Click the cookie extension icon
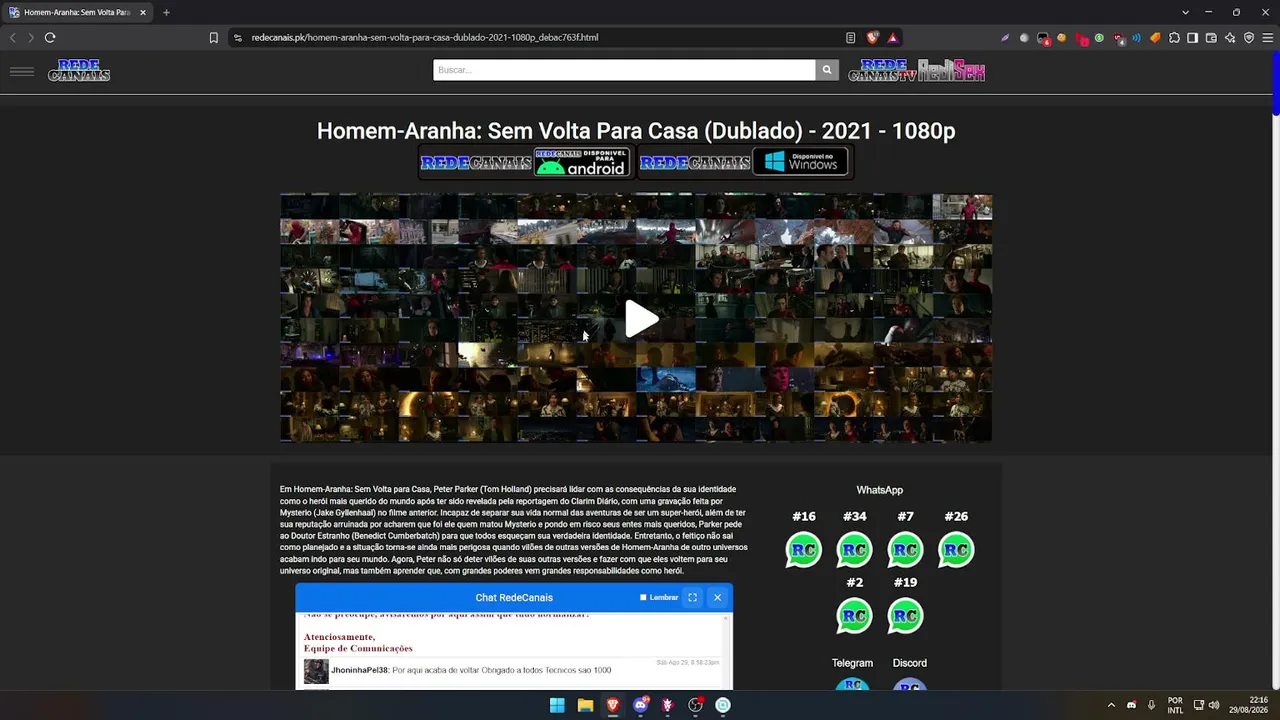 point(1062,38)
